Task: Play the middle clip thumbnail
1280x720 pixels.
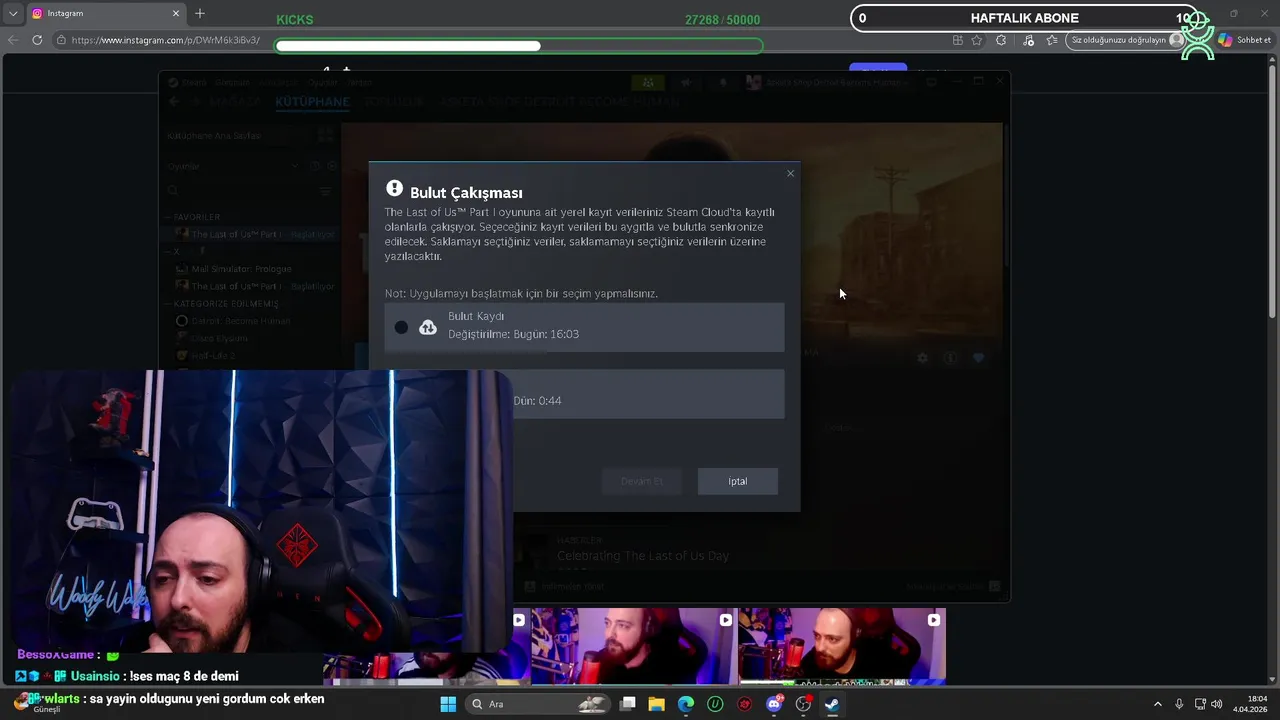Action: (x=633, y=647)
